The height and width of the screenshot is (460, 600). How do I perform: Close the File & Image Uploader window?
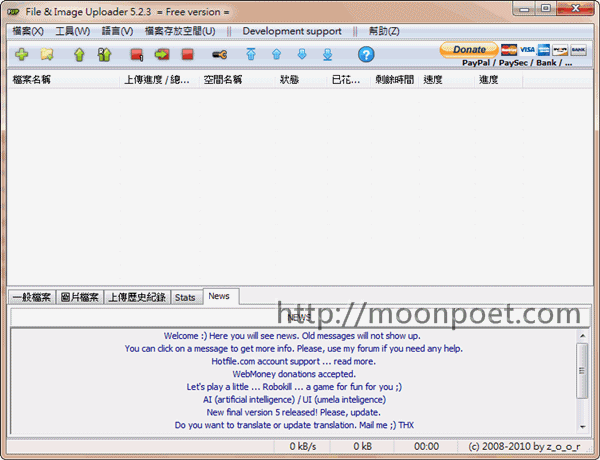pyautogui.click(x=575, y=8)
